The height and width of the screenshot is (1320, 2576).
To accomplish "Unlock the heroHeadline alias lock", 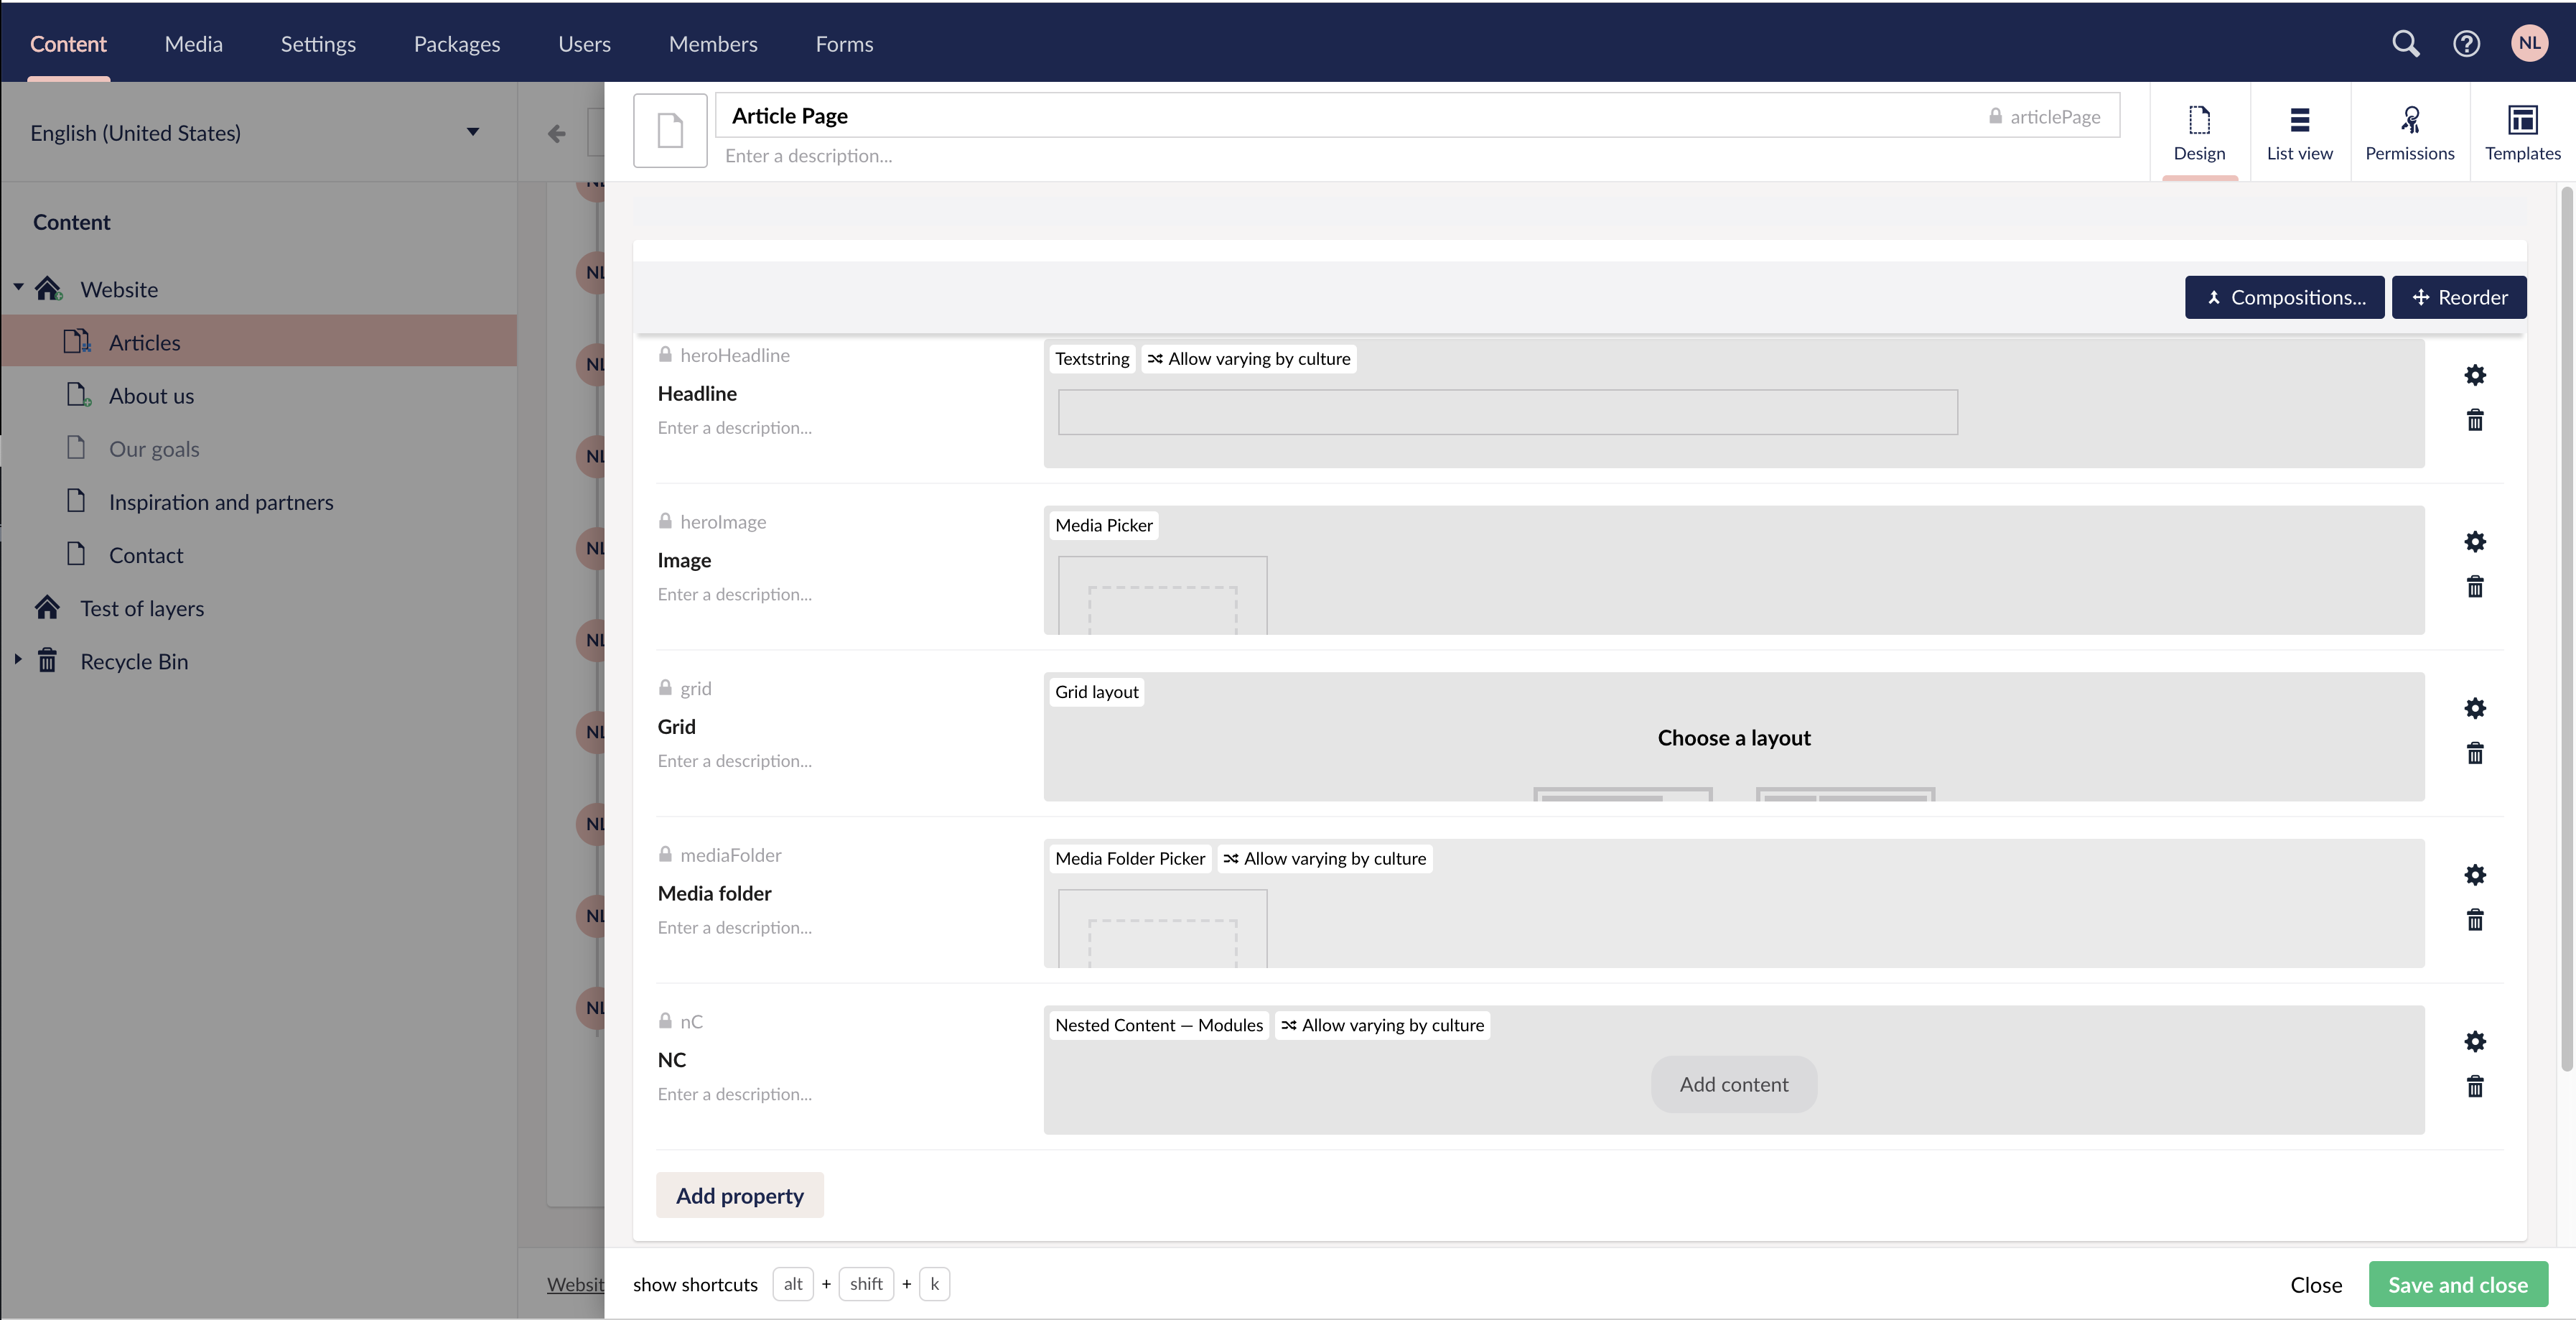I will (x=665, y=355).
